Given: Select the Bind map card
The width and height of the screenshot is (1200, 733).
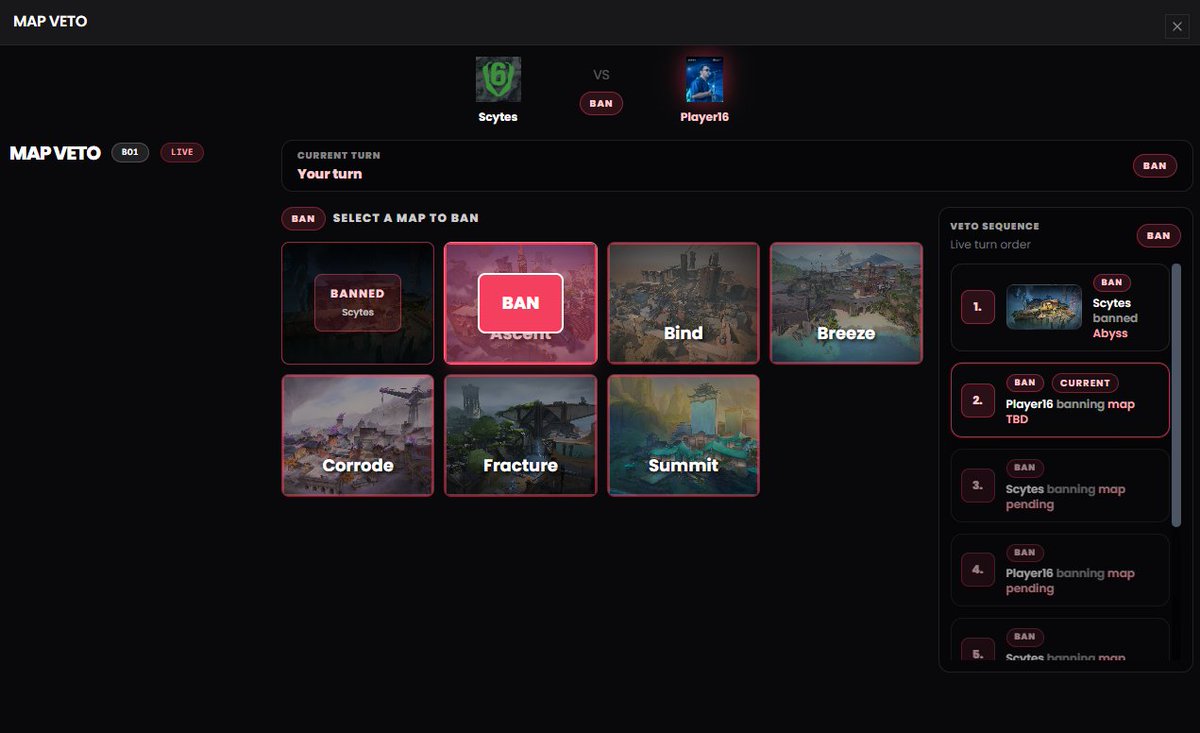Looking at the screenshot, I should click(x=683, y=303).
